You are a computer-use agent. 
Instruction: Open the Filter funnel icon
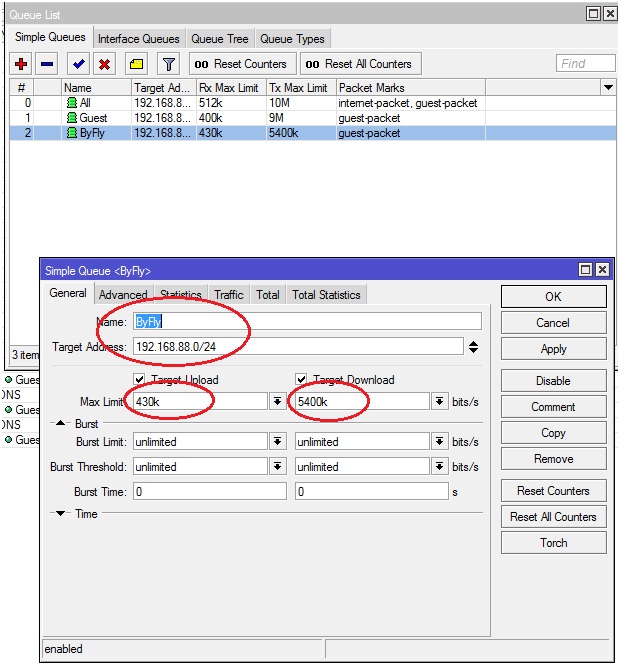point(169,64)
